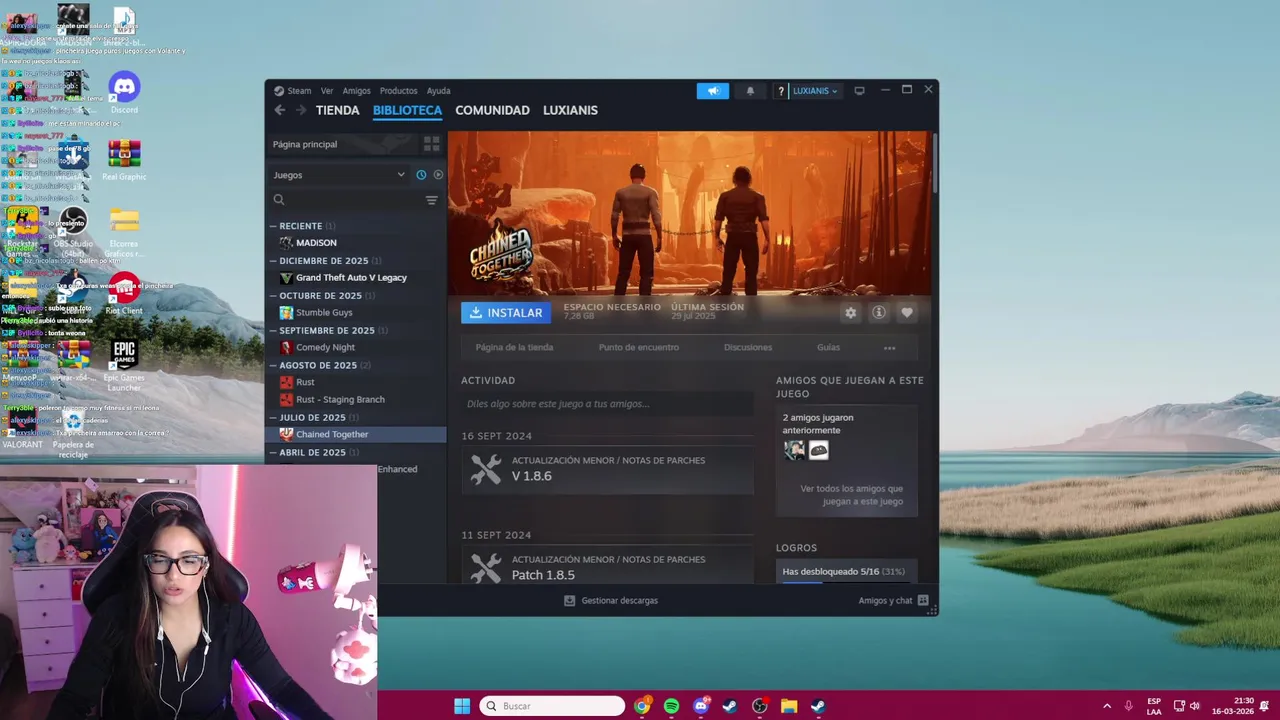Open Chained Together game info icon
The image size is (1280, 720).
[x=879, y=313]
